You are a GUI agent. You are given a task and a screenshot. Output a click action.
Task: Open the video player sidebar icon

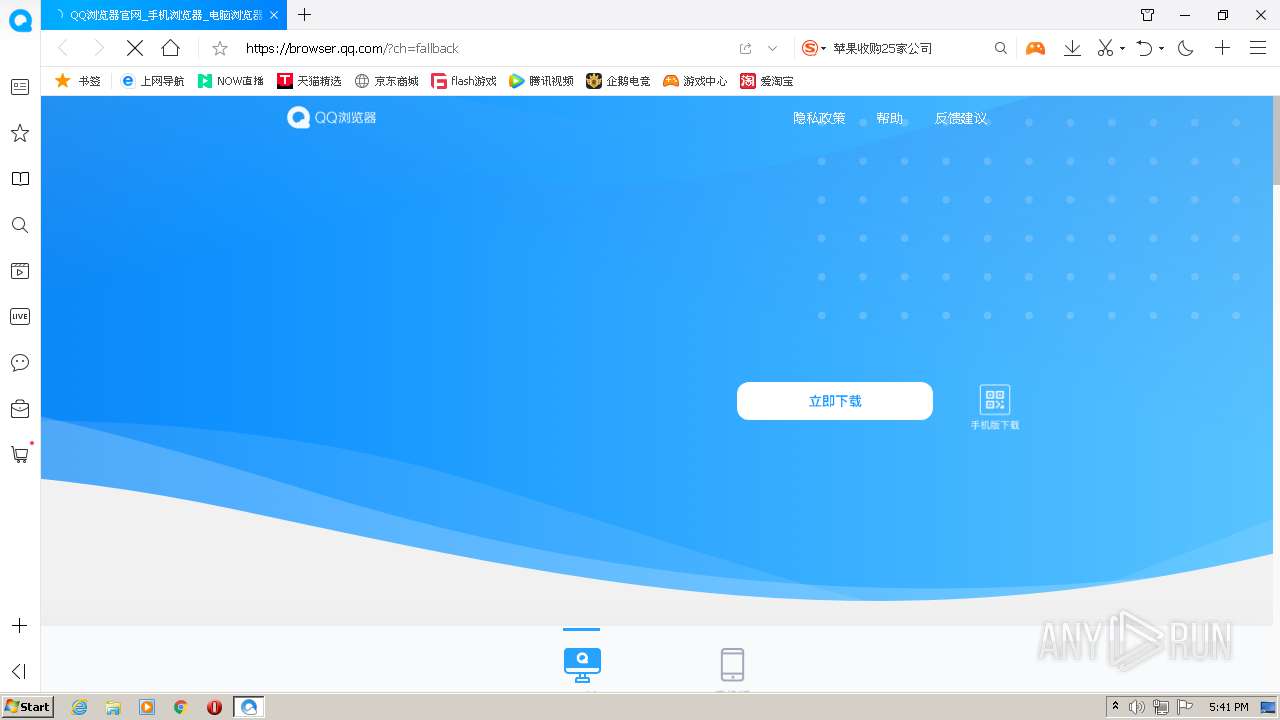tap(20, 271)
